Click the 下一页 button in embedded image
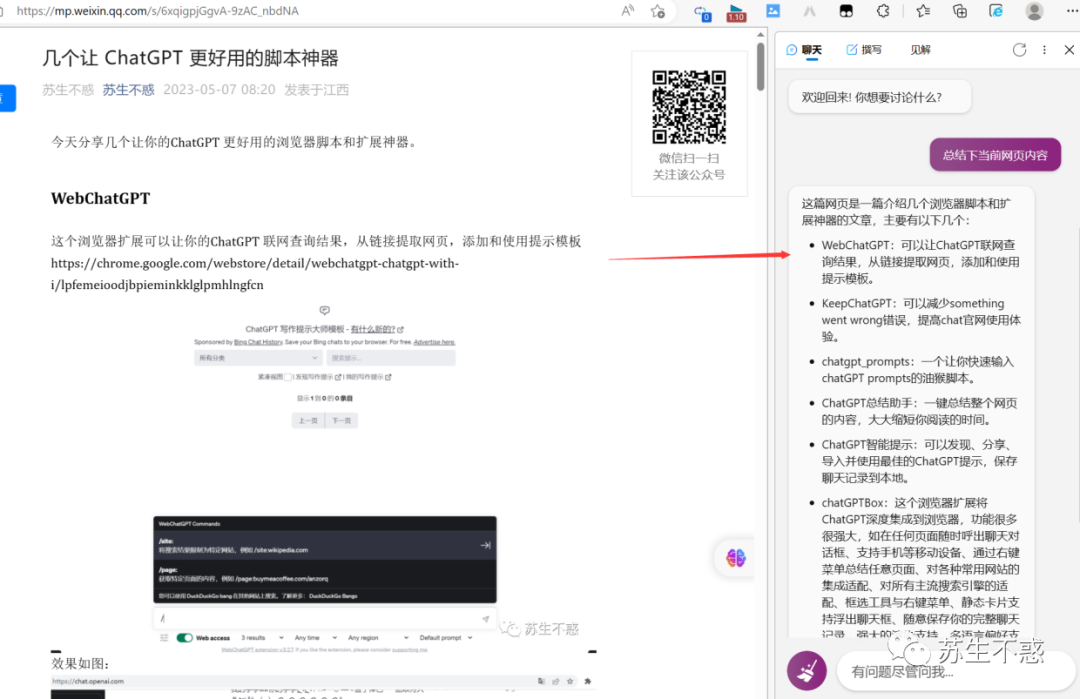1080x699 pixels. pos(341,420)
